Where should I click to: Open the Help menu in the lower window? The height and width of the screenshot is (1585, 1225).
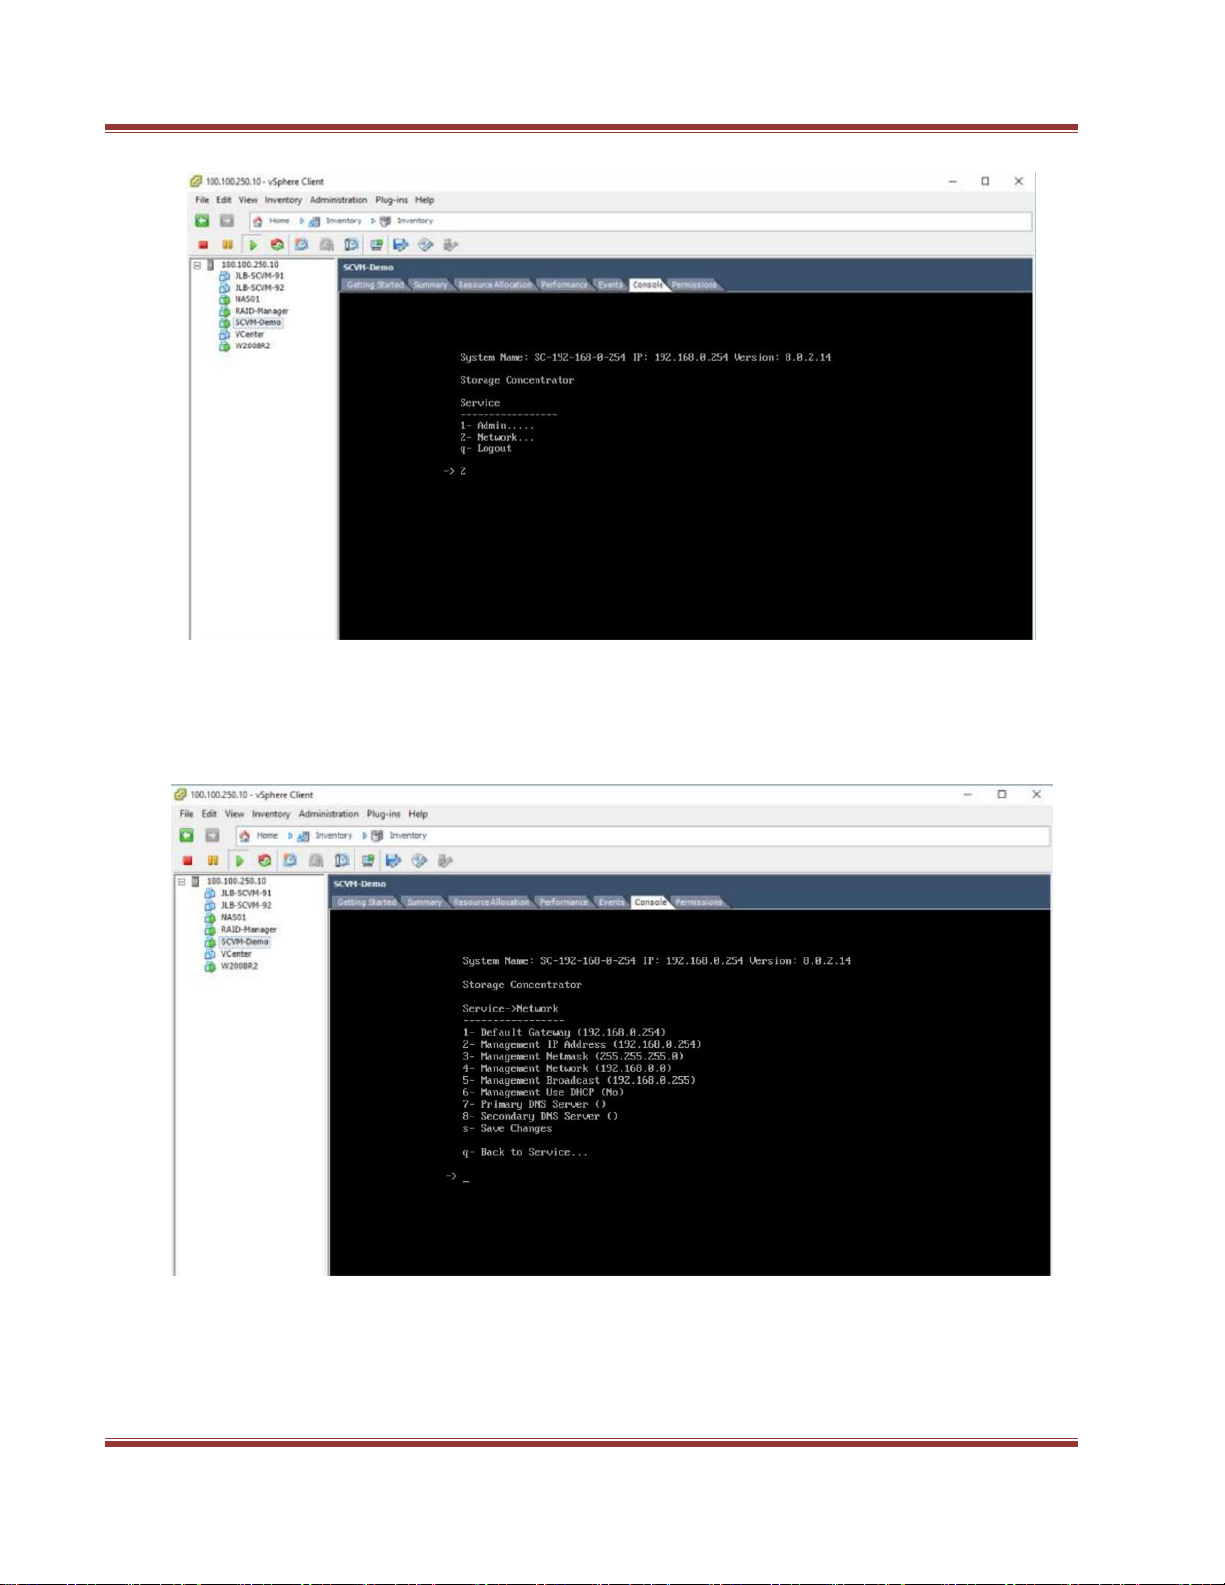click(x=418, y=814)
